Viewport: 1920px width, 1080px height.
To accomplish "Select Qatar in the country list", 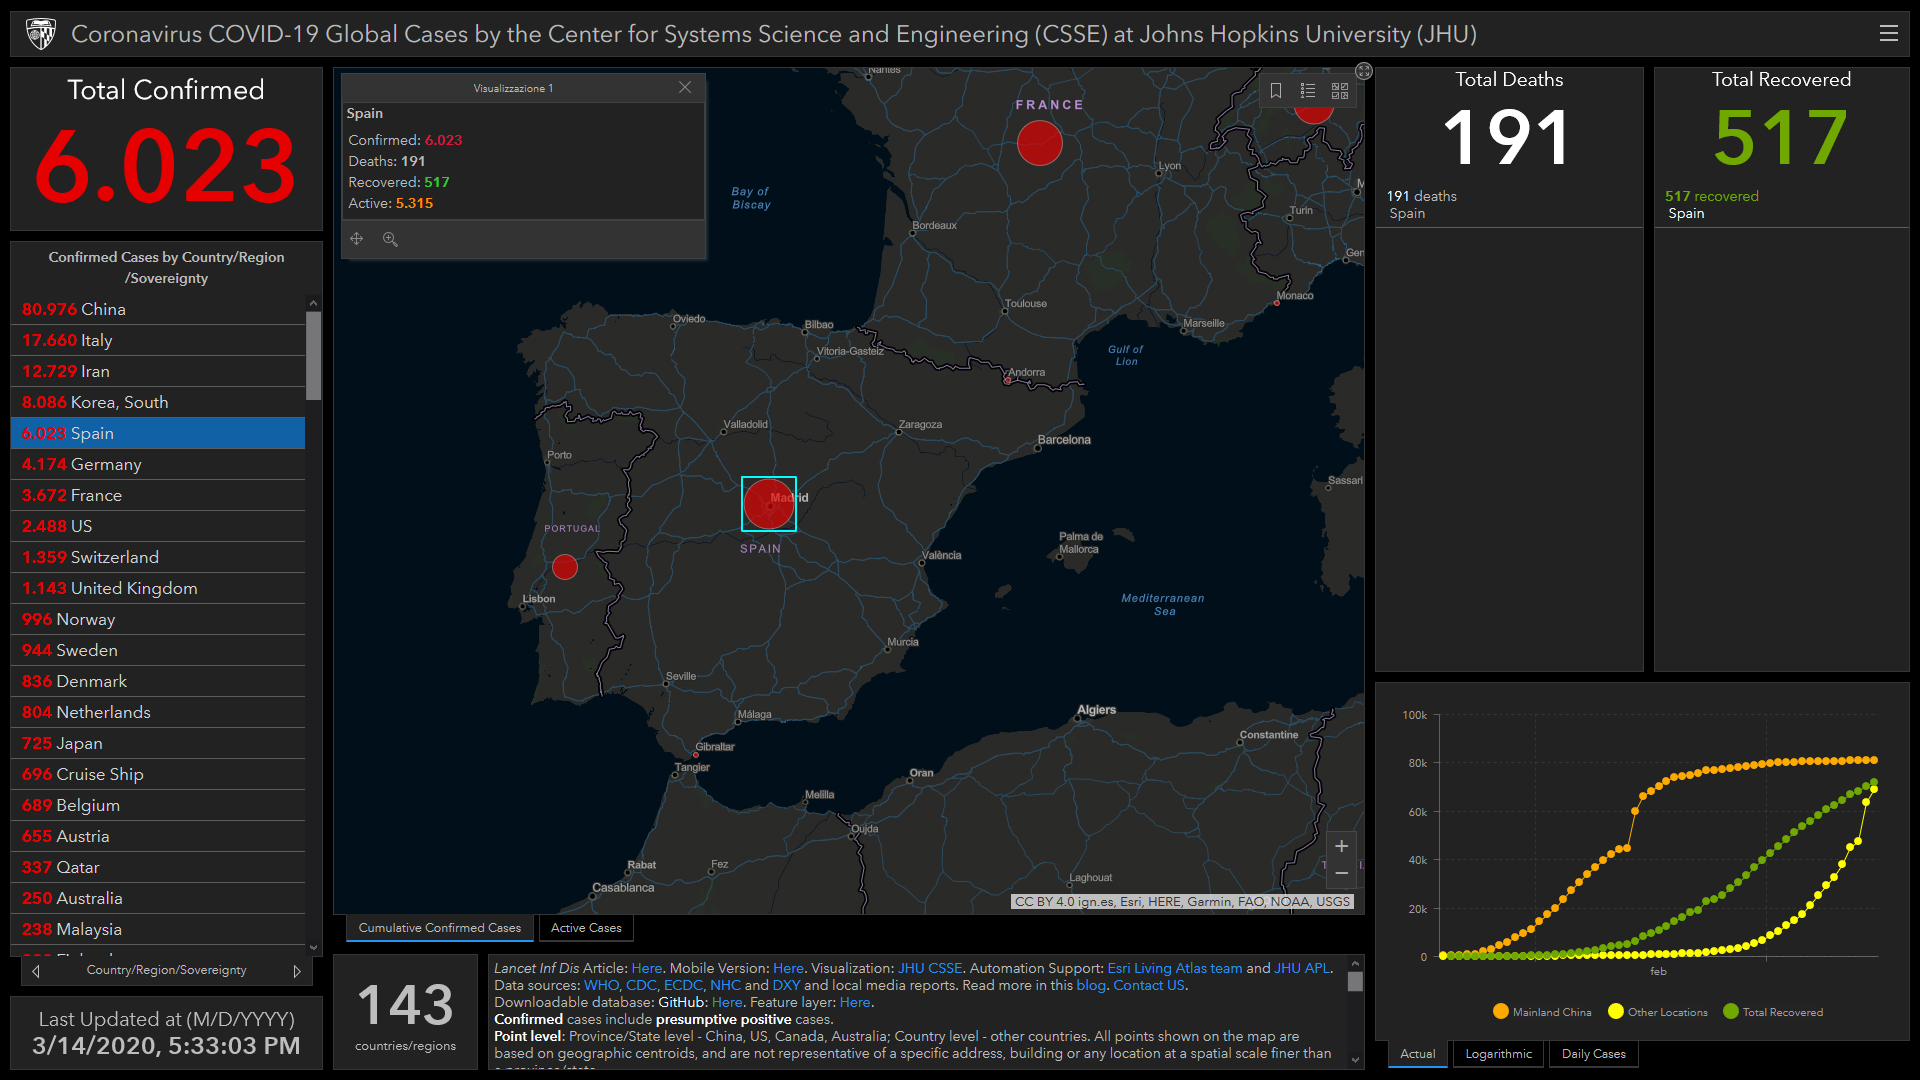I will tap(158, 867).
